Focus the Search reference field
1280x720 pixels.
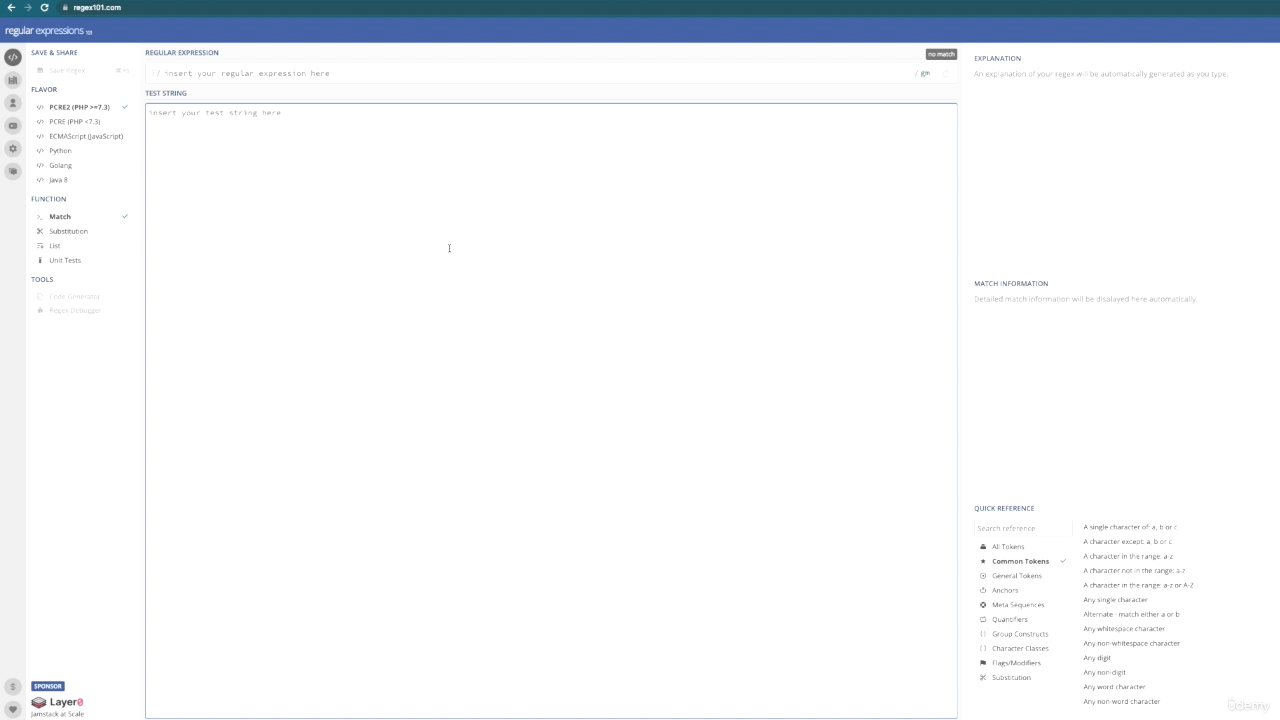(1022, 528)
